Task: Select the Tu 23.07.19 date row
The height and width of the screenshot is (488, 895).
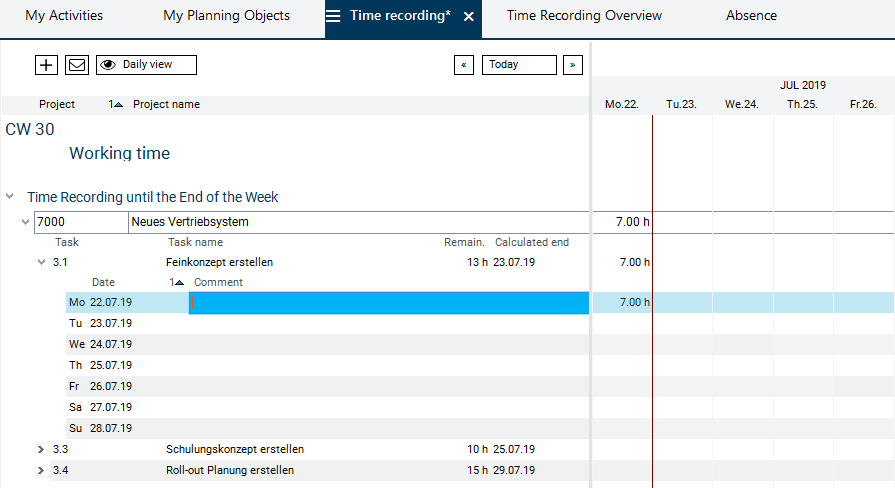Action: click(x=110, y=324)
